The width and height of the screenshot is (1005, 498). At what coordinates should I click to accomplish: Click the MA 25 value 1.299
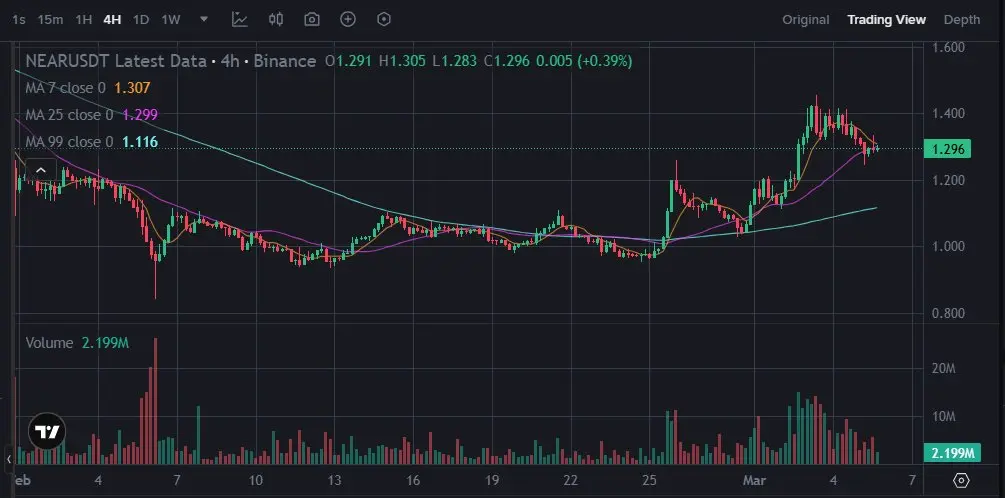pyautogui.click(x=140, y=115)
